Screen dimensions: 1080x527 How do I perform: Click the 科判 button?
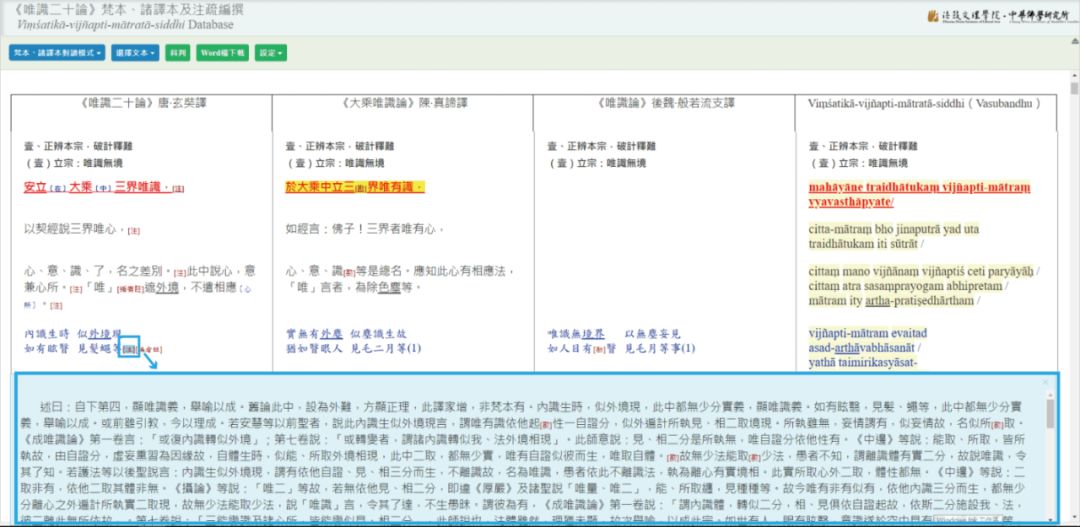pos(177,53)
